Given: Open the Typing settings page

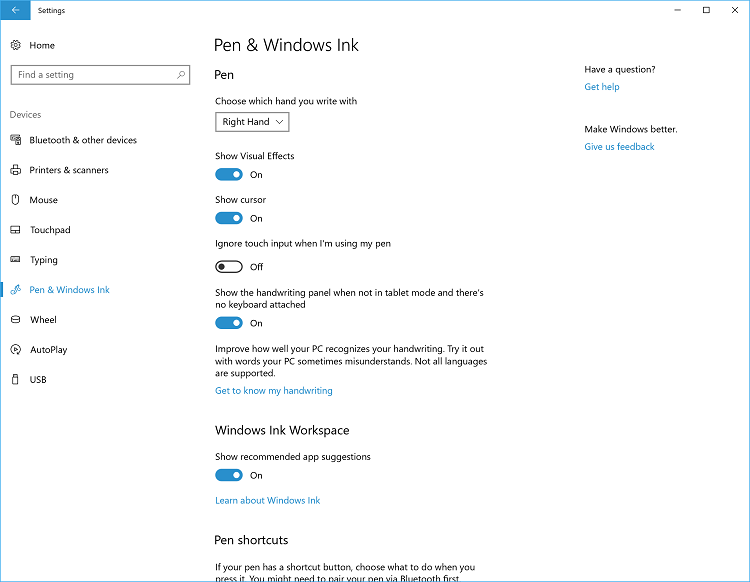Looking at the screenshot, I should click(x=44, y=260).
